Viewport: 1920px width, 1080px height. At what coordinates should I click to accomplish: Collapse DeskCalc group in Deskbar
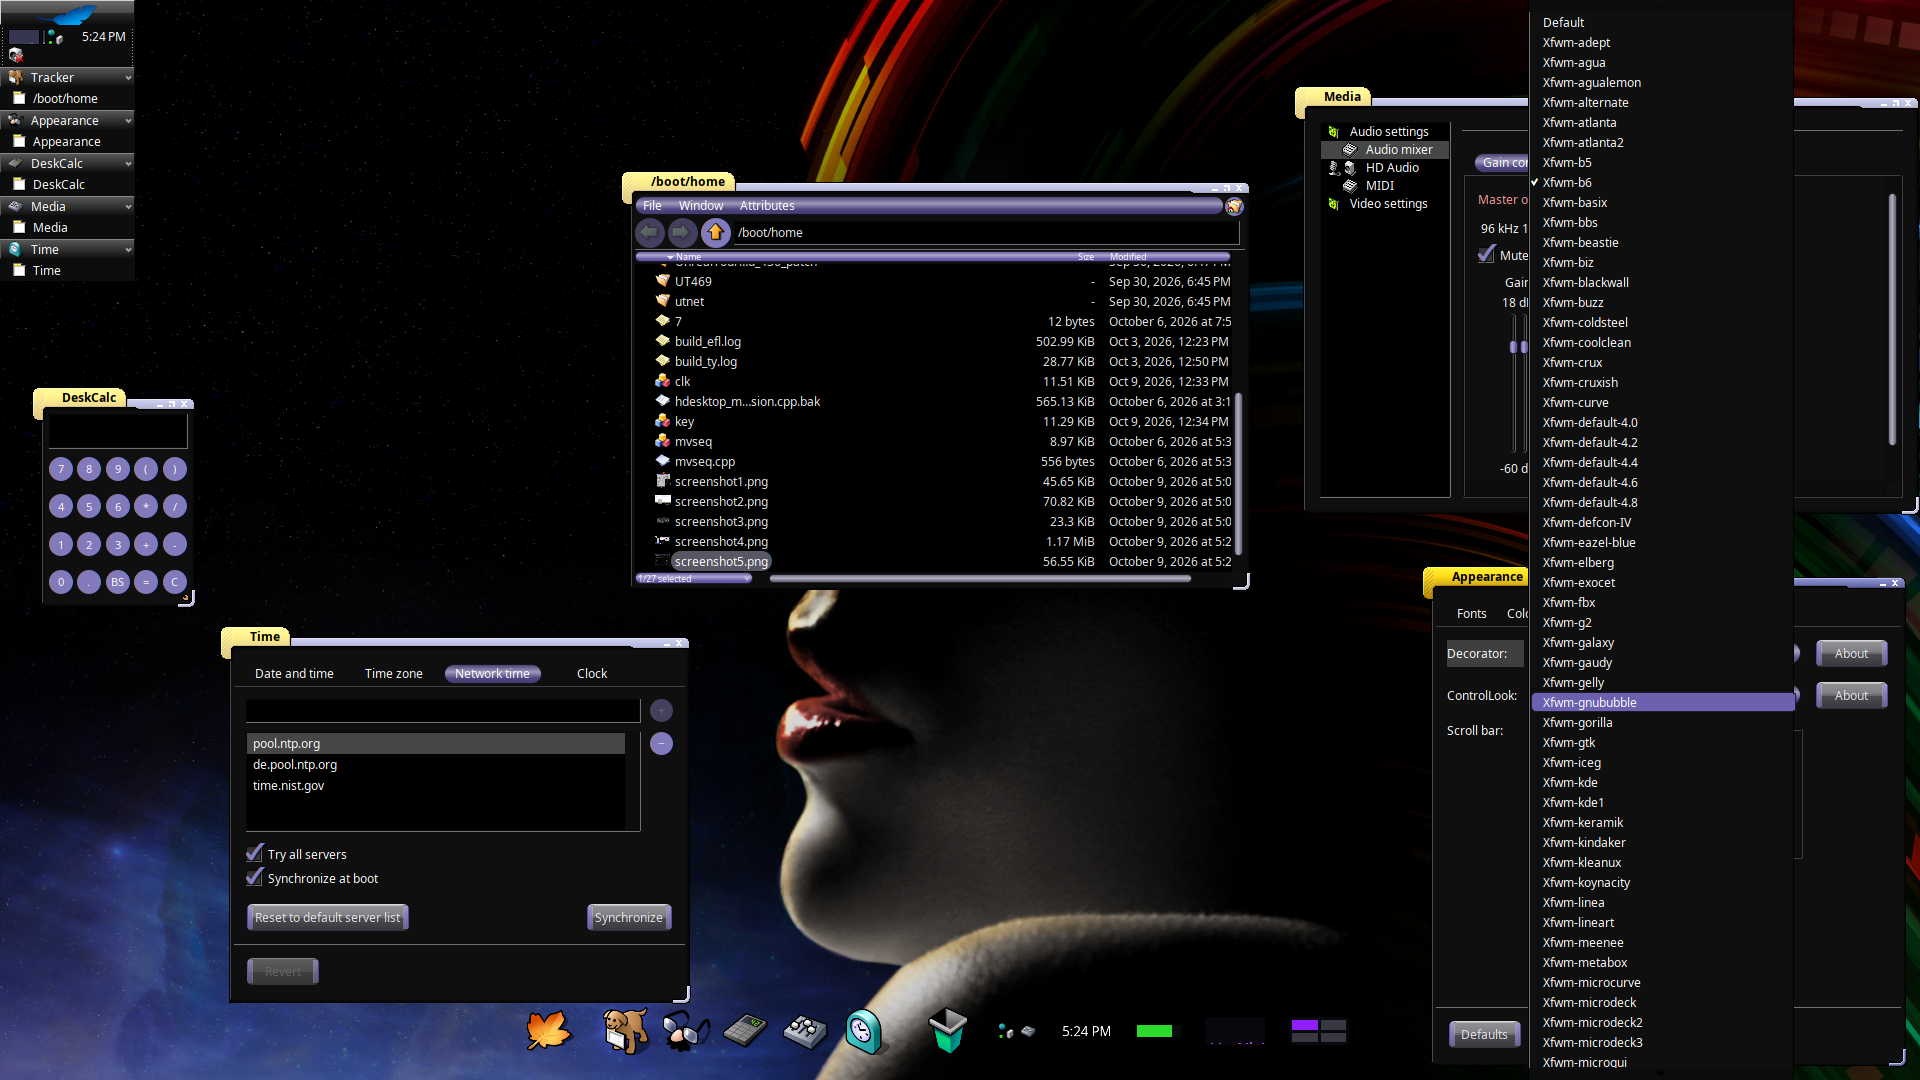coord(128,163)
